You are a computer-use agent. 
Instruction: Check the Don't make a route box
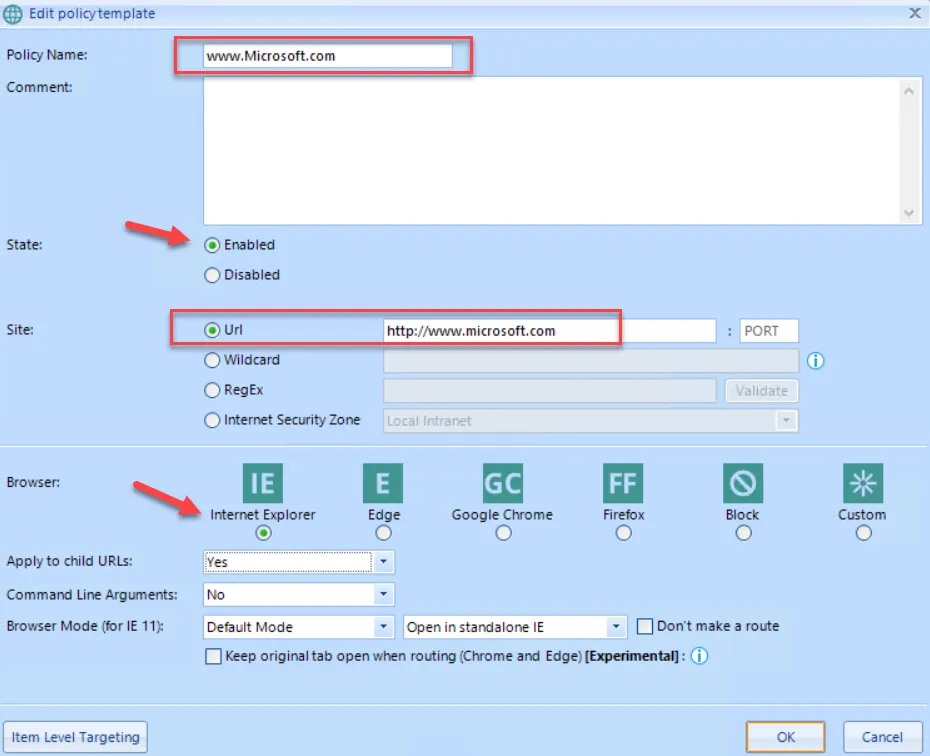click(645, 626)
